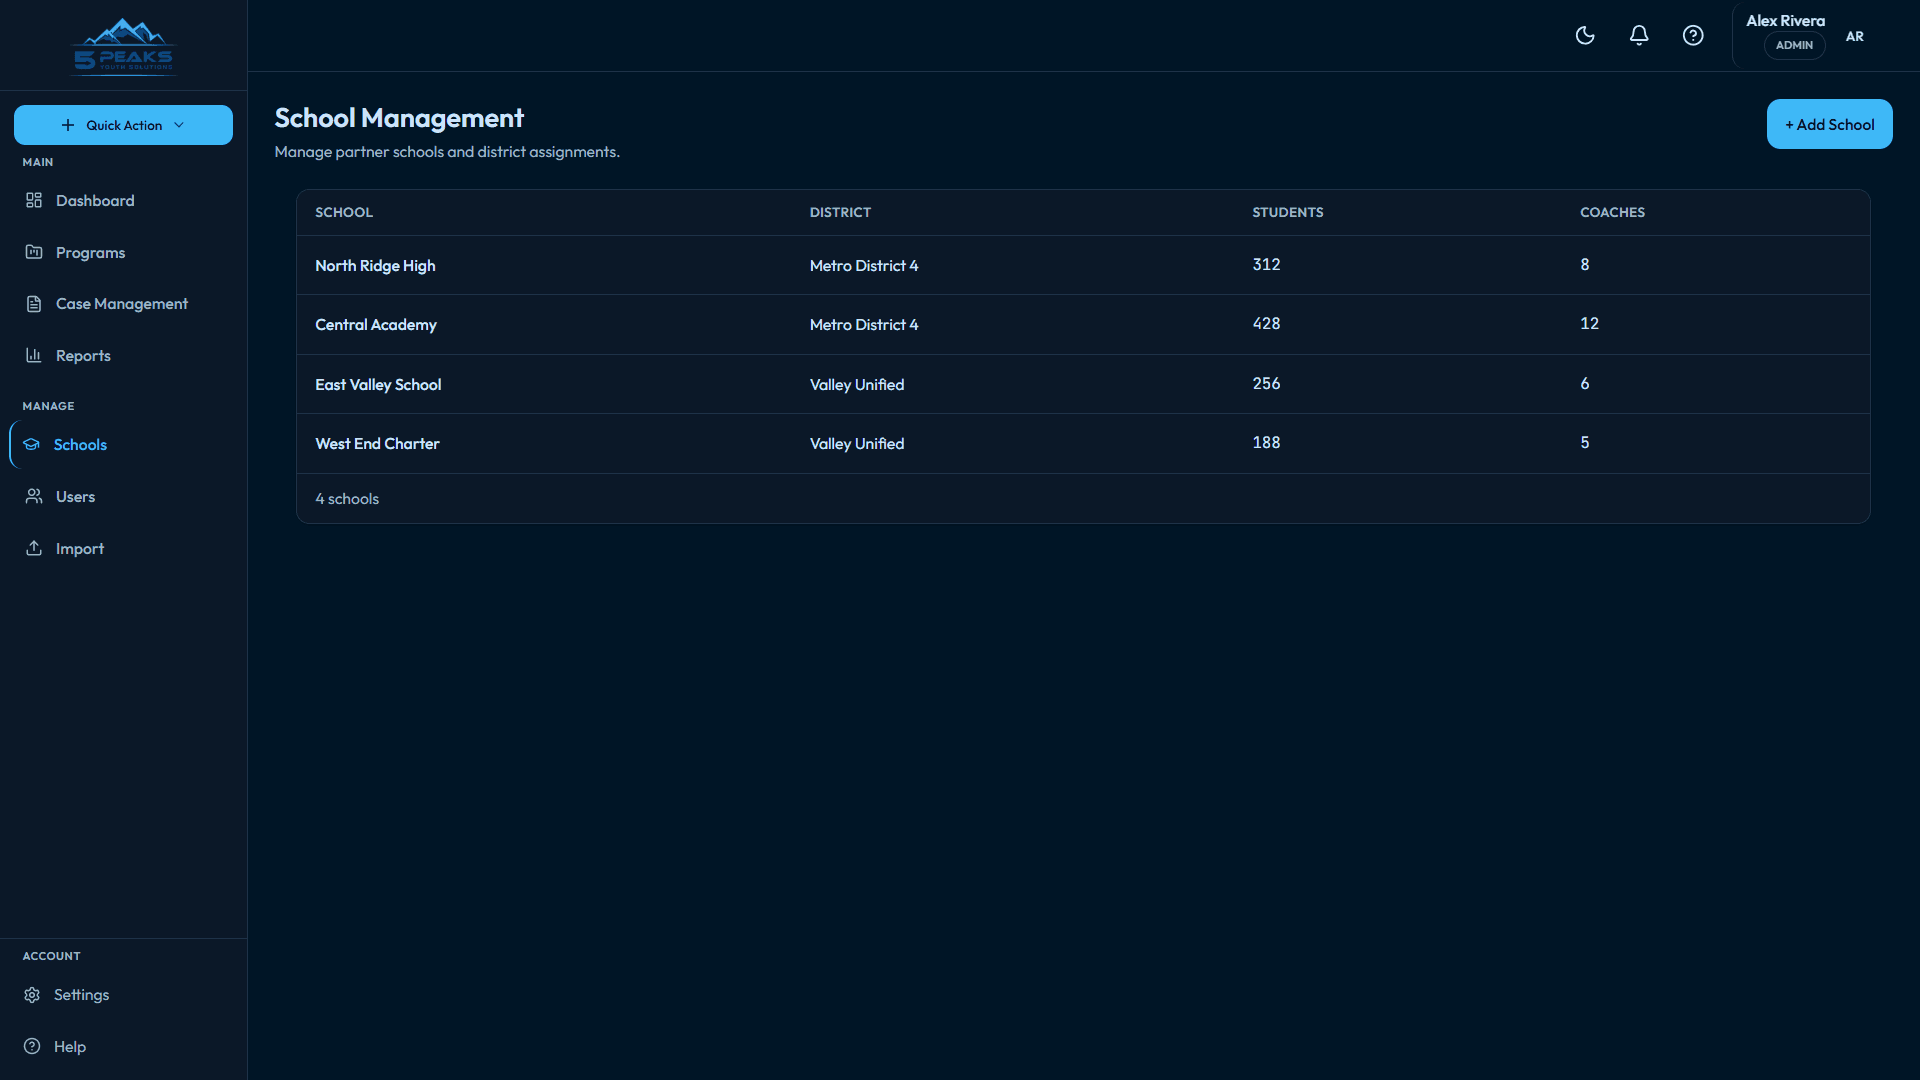Open notifications bell icon
This screenshot has width=1920, height=1080.
coord(1639,36)
